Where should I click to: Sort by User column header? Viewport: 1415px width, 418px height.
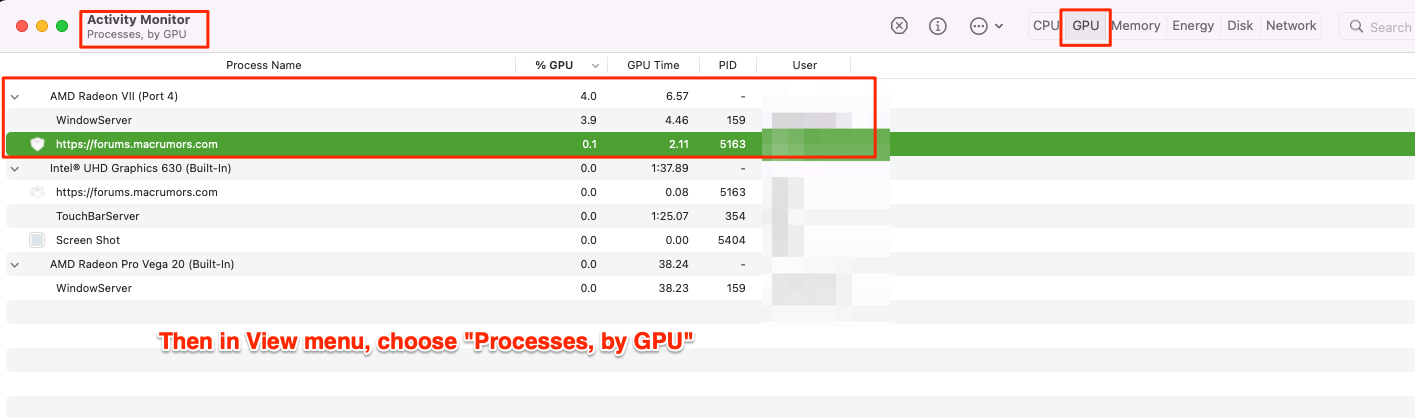[x=805, y=65]
